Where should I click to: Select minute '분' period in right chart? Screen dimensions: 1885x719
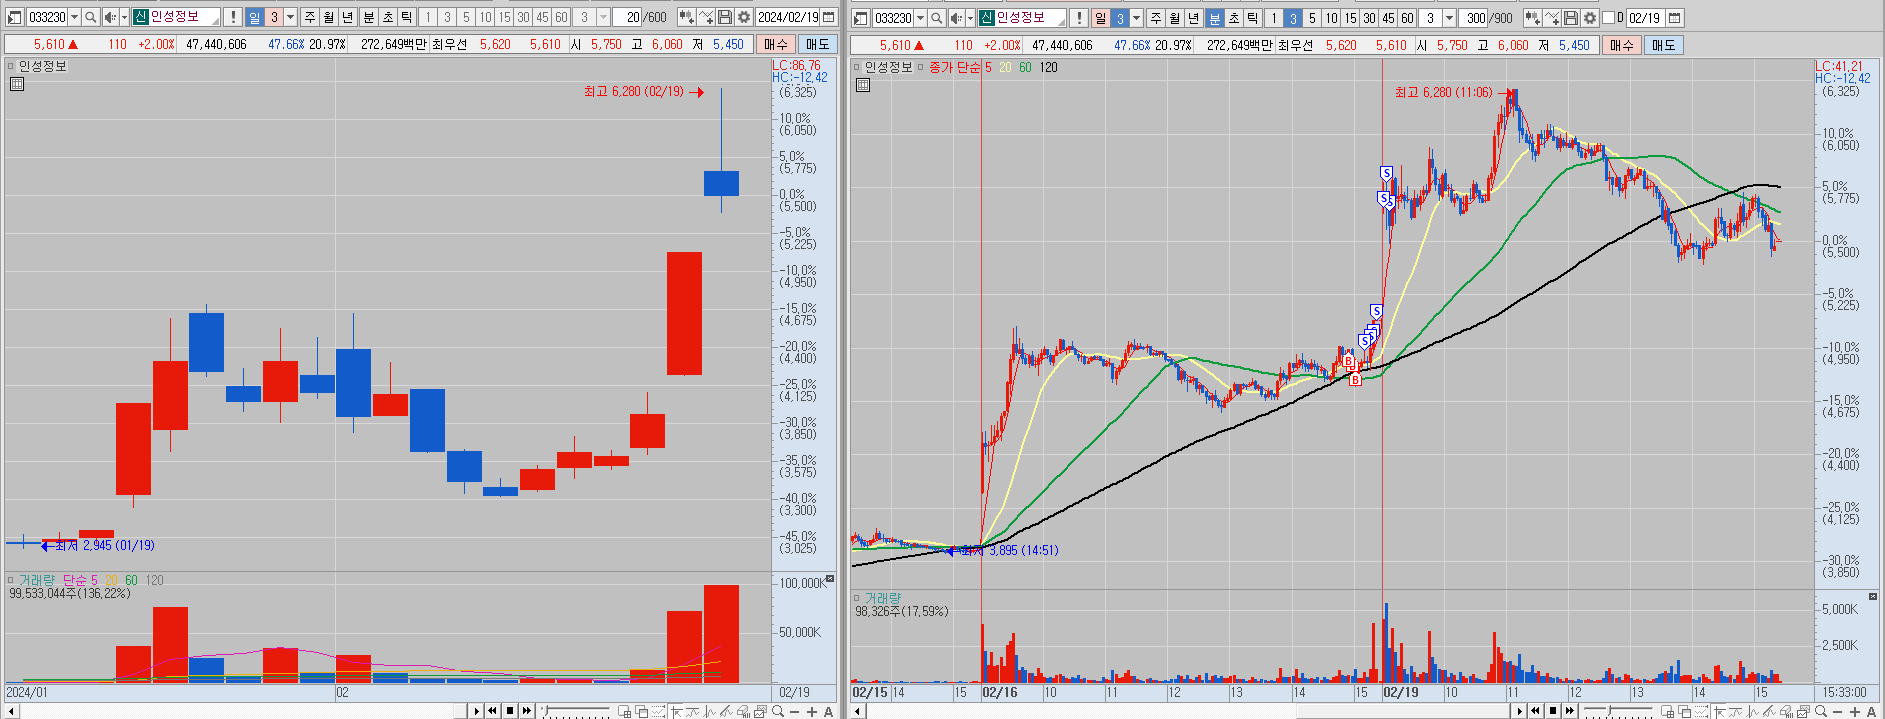(x=1214, y=18)
